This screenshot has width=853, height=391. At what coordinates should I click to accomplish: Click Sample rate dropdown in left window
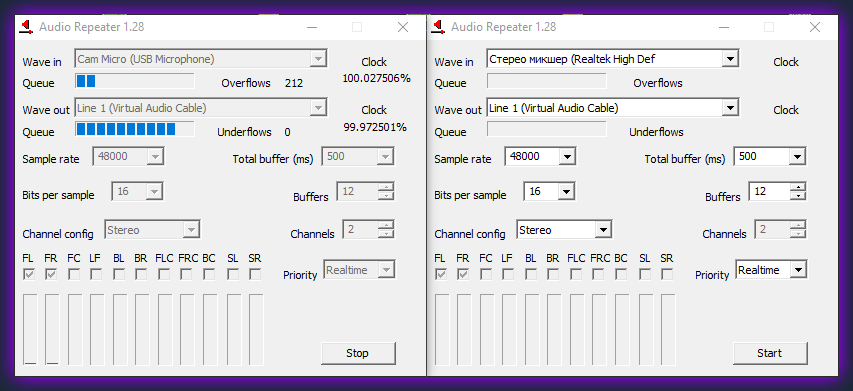(128, 157)
